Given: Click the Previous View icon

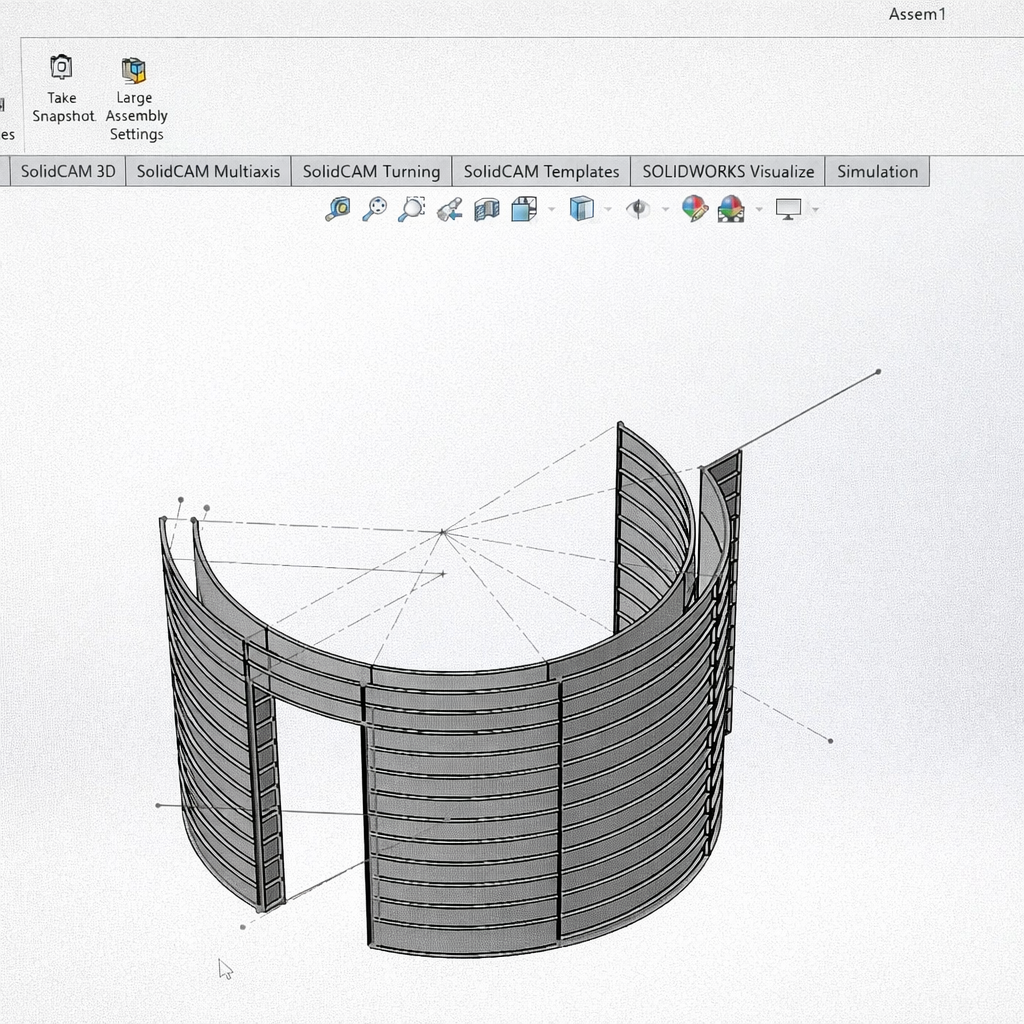Looking at the screenshot, I should pyautogui.click(x=449, y=208).
